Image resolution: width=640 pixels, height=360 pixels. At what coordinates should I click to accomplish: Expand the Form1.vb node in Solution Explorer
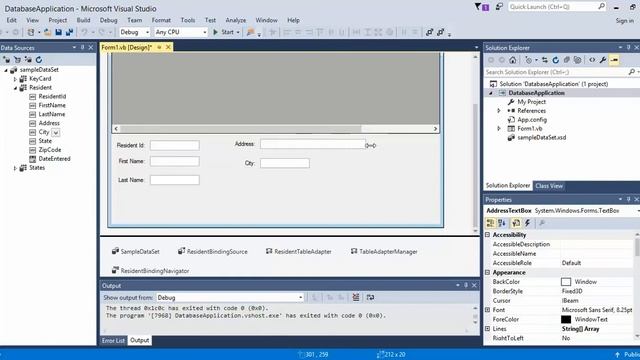[498, 129]
